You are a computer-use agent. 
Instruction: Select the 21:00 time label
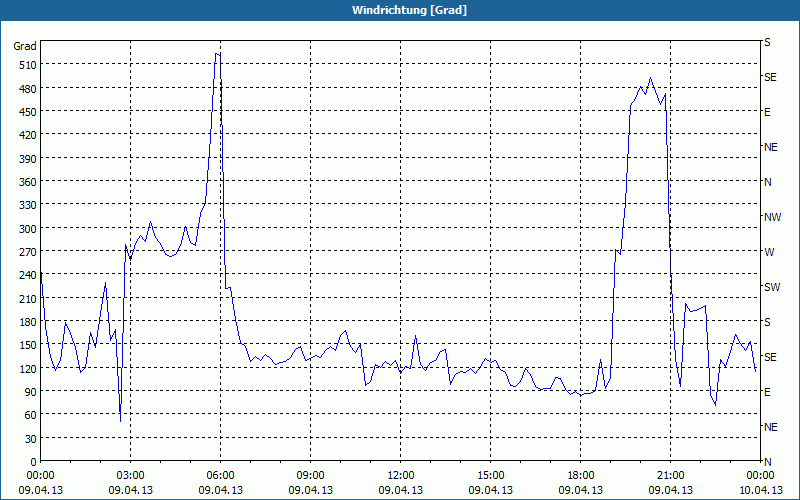pos(671,476)
